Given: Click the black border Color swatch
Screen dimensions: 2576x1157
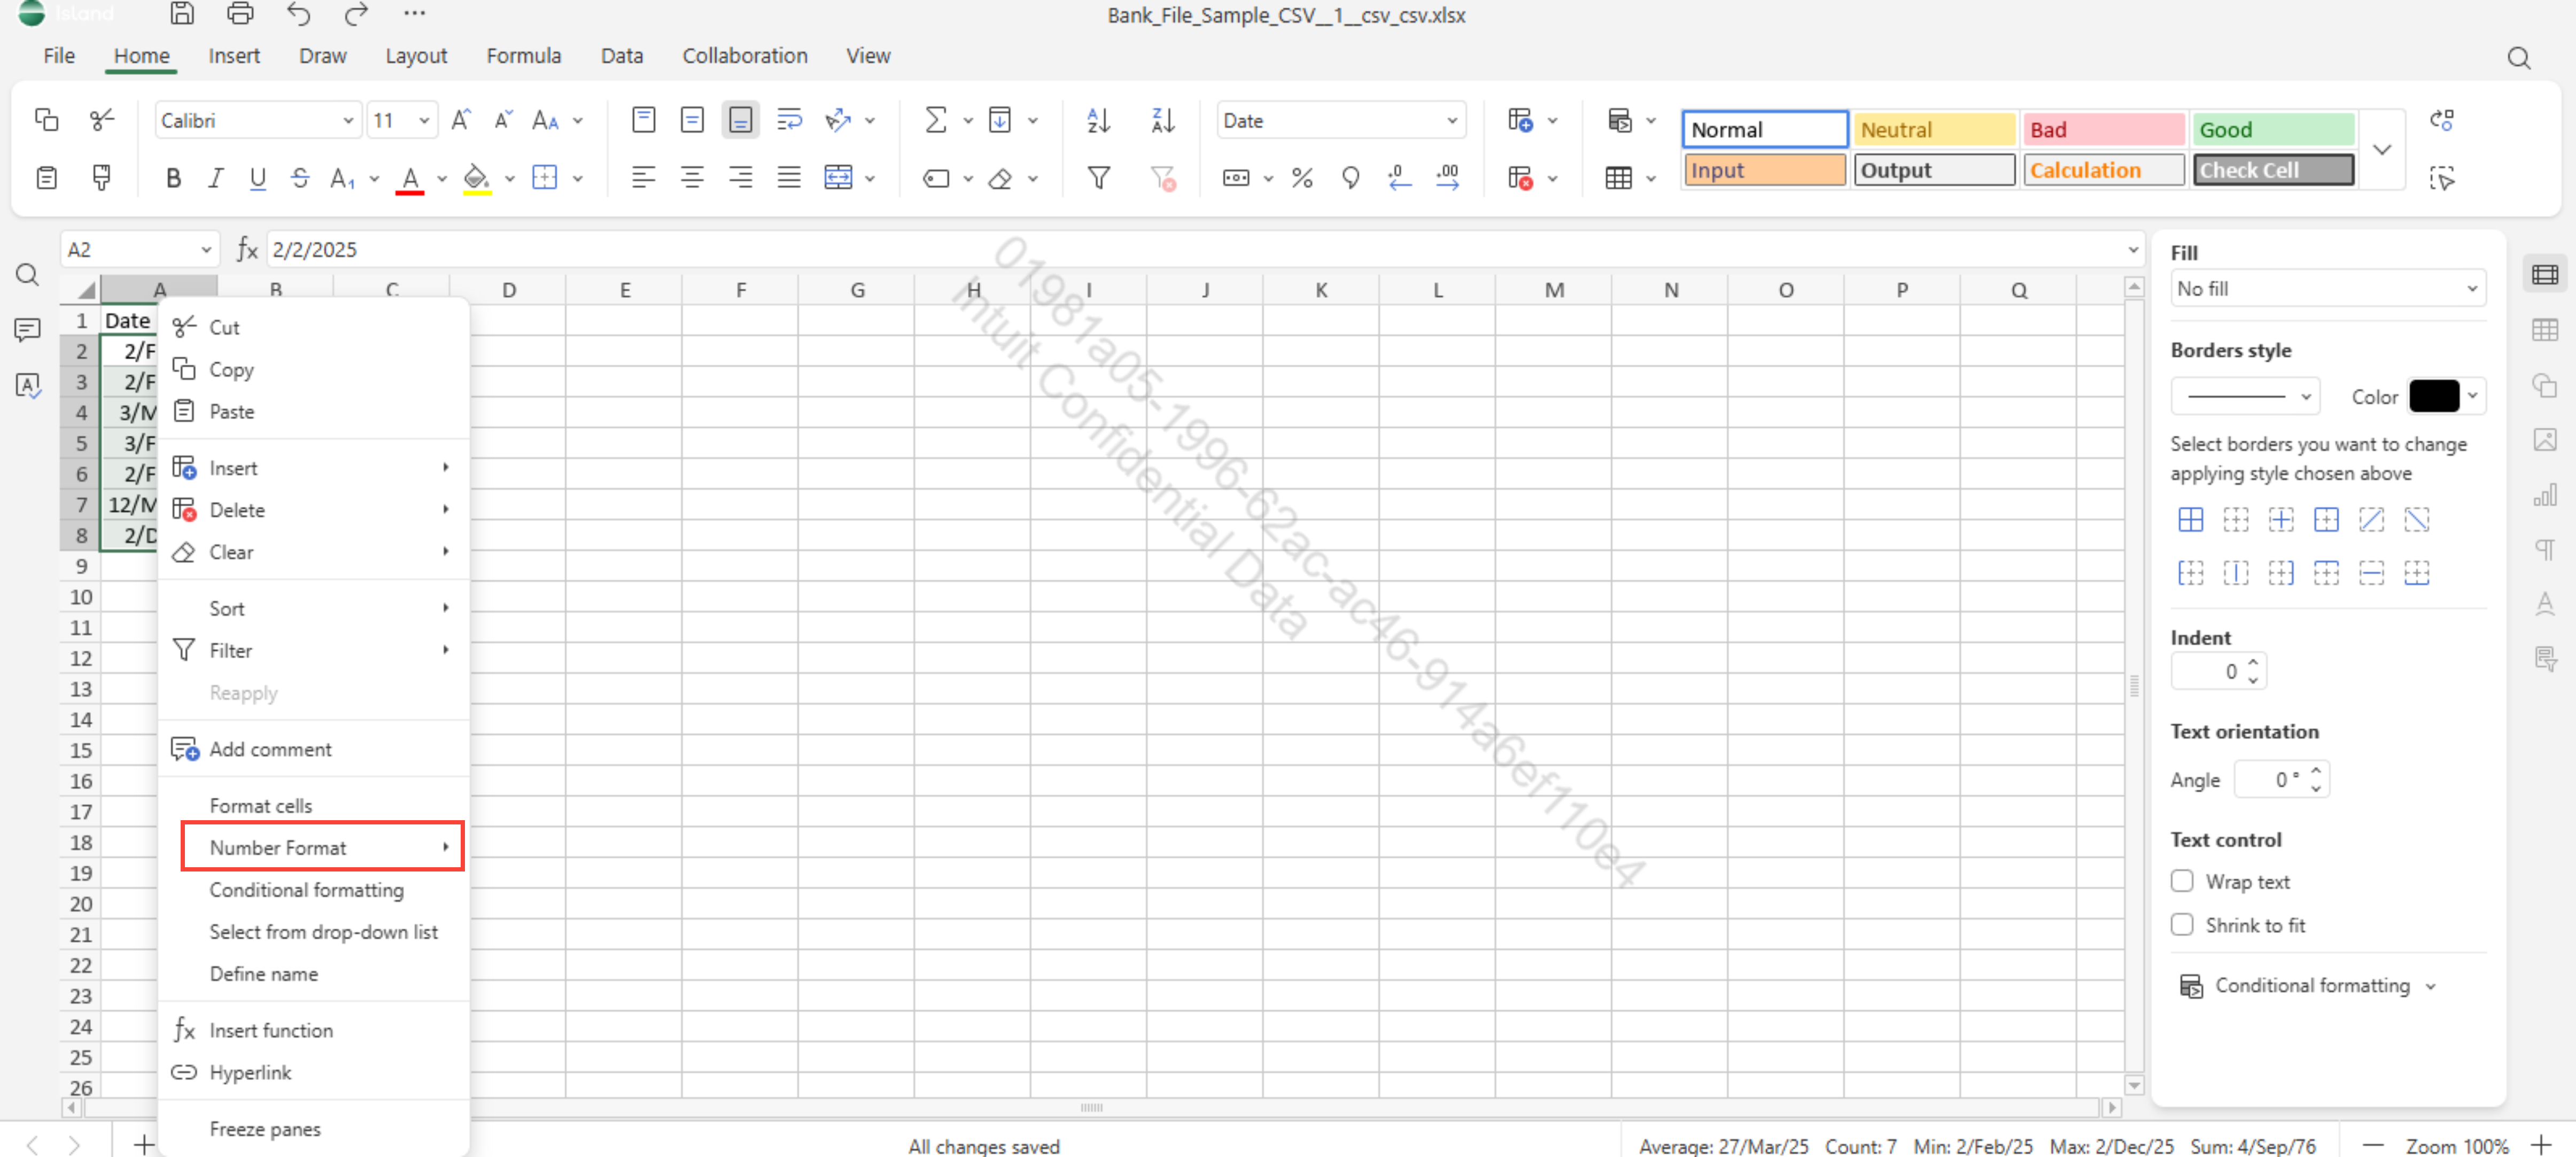Looking at the screenshot, I should [x=2433, y=396].
